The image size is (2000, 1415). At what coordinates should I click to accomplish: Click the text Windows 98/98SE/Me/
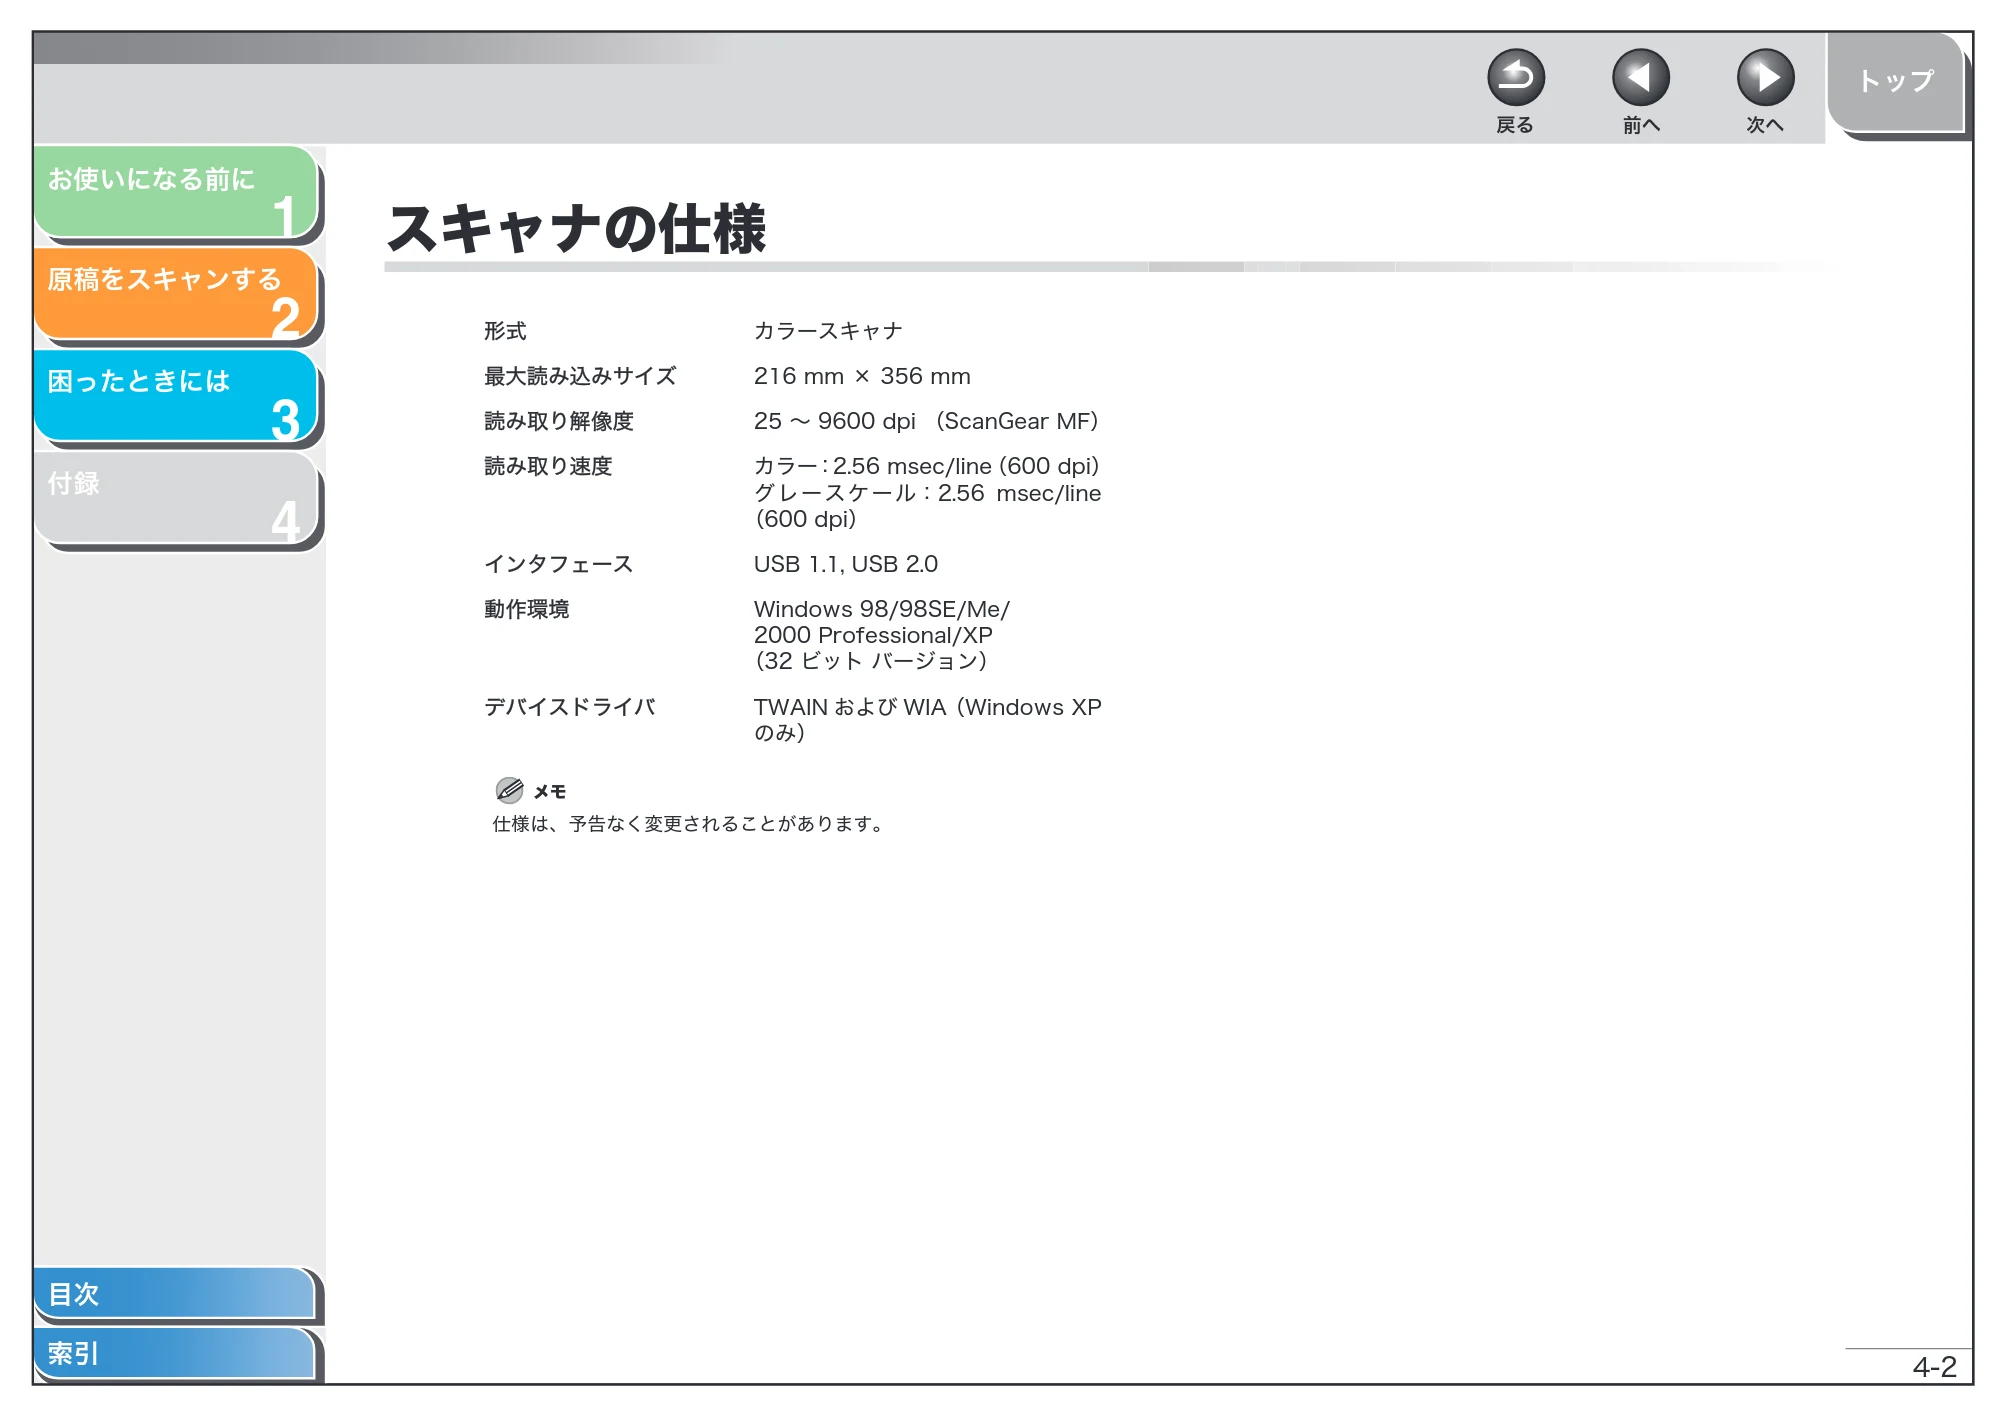882,609
